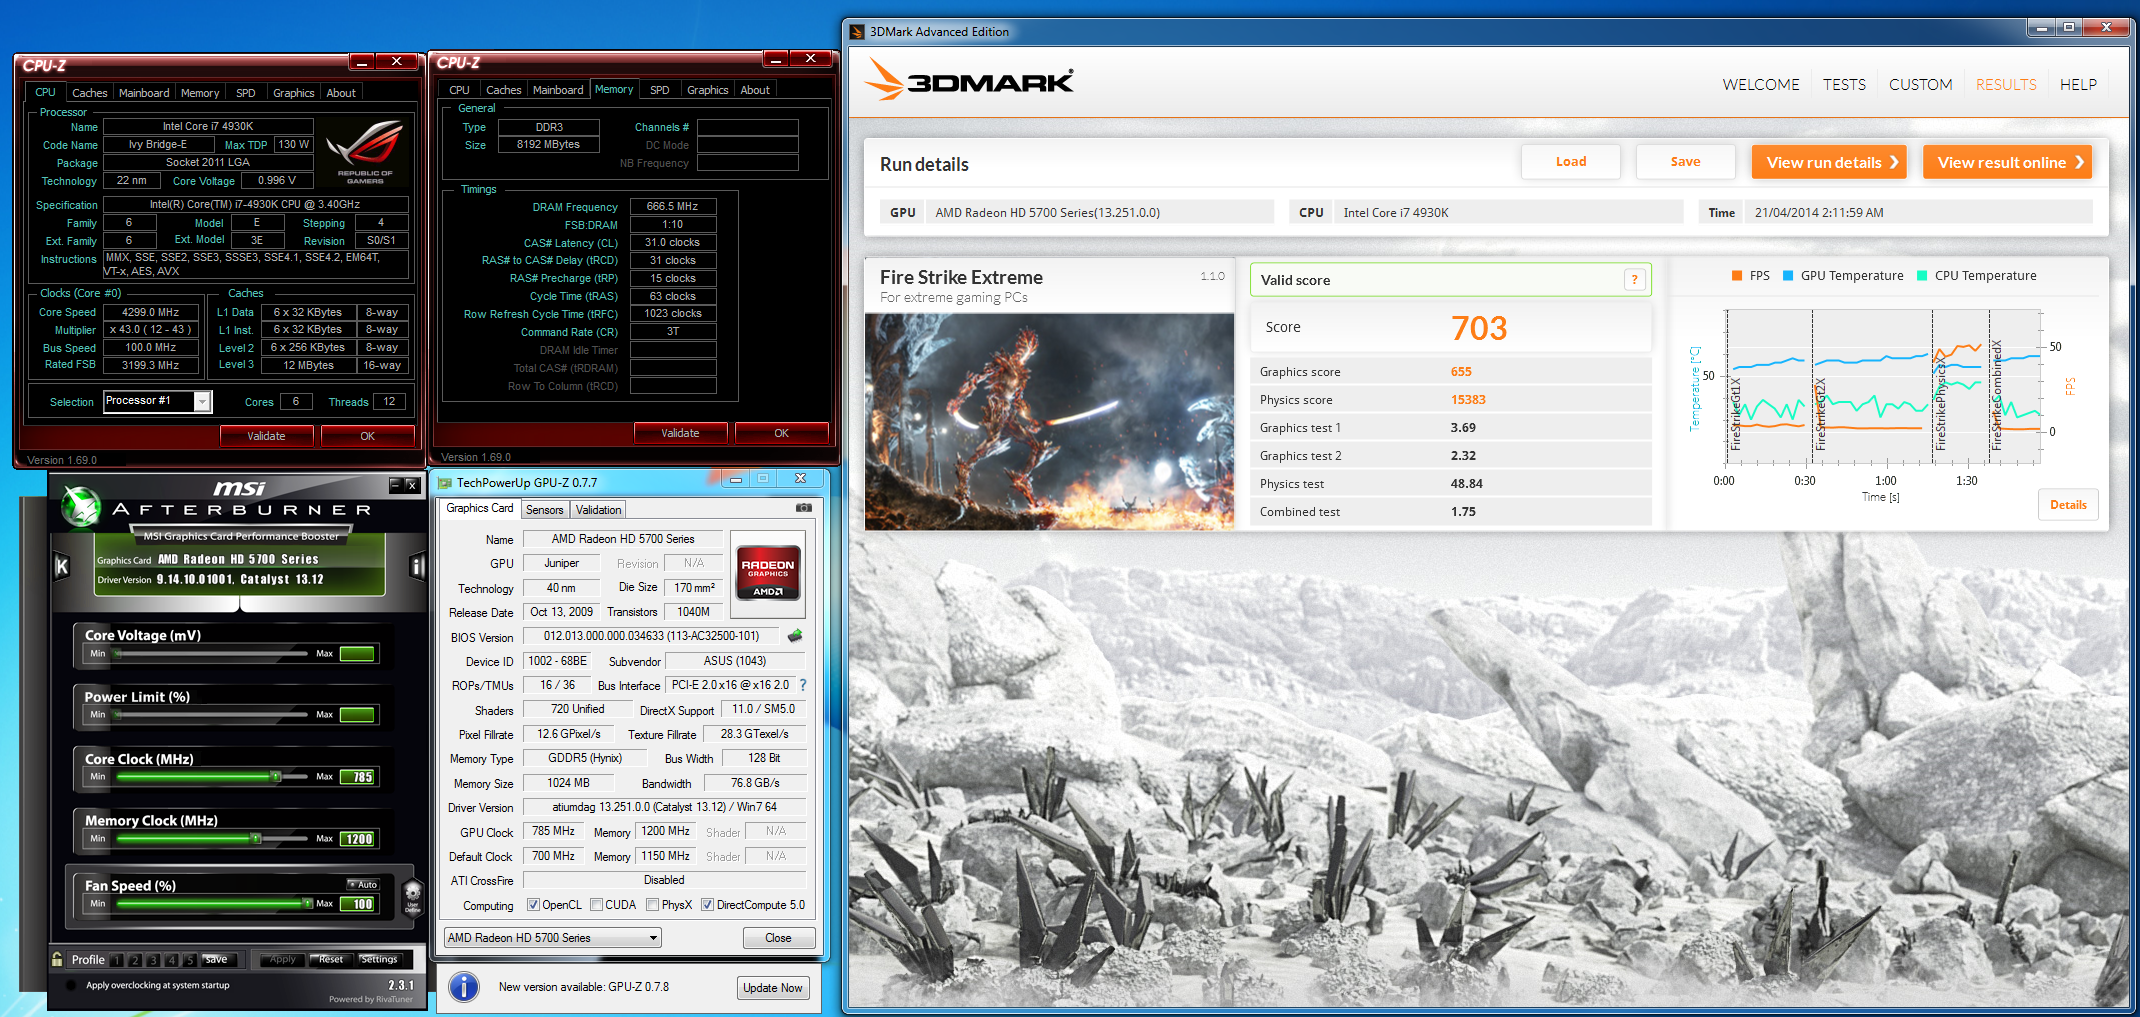Click the Fire Strike Extreme thumbnail image

click(x=1049, y=421)
